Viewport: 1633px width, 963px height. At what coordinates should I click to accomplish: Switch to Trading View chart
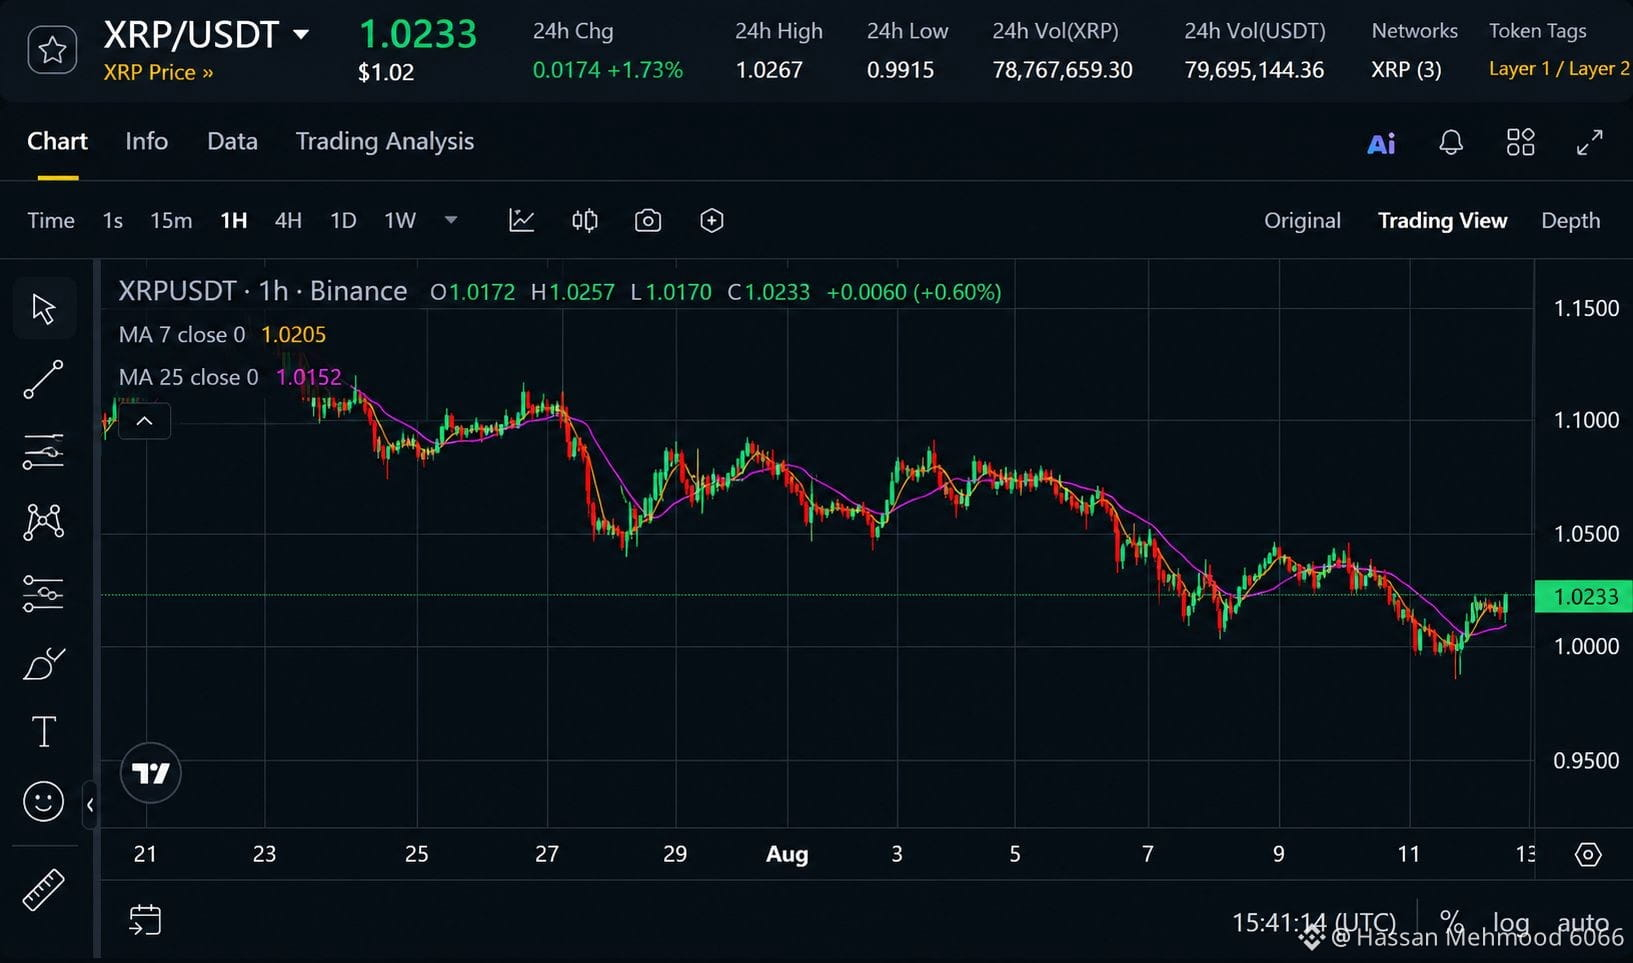click(1442, 220)
